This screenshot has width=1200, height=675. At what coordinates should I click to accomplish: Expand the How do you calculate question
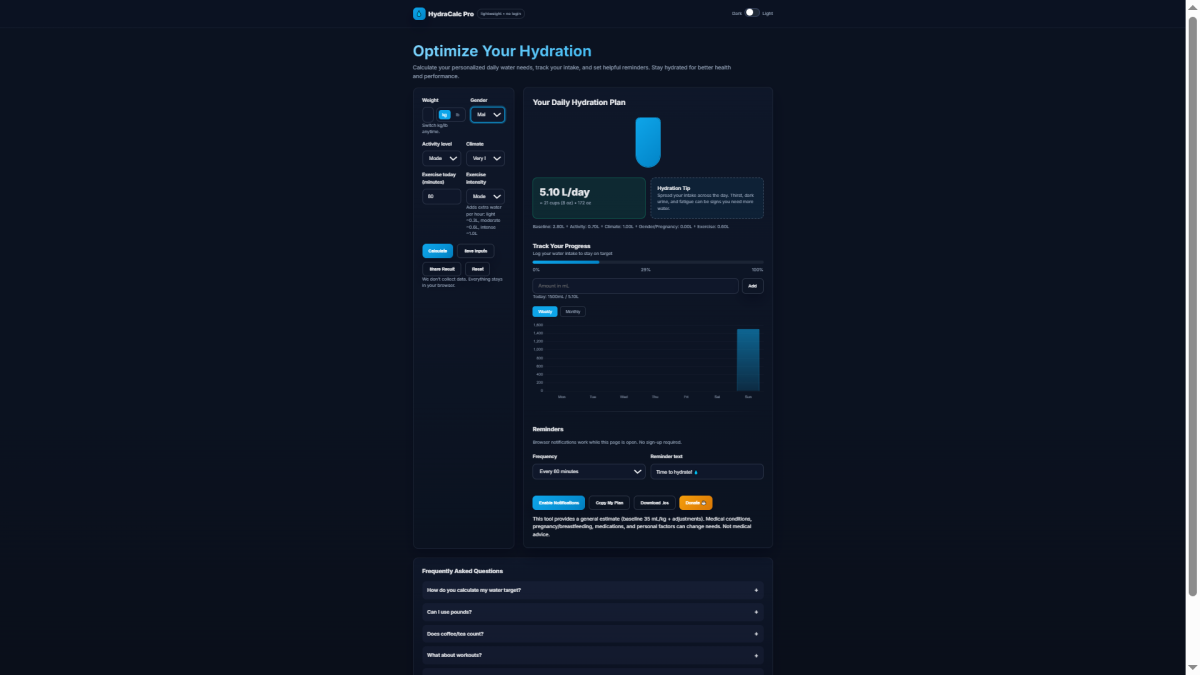592,590
